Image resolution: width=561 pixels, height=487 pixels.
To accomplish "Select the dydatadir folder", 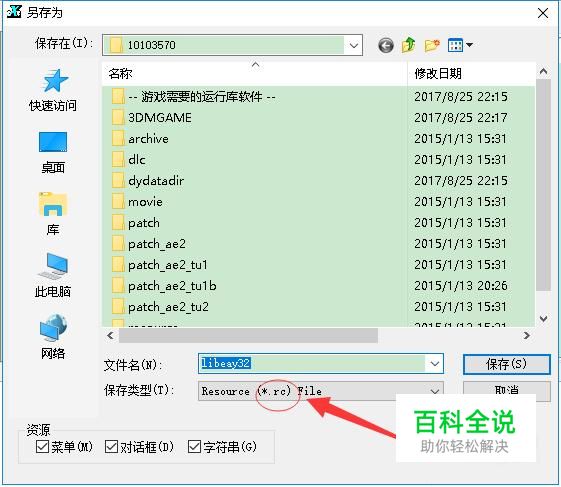I will [x=148, y=181].
